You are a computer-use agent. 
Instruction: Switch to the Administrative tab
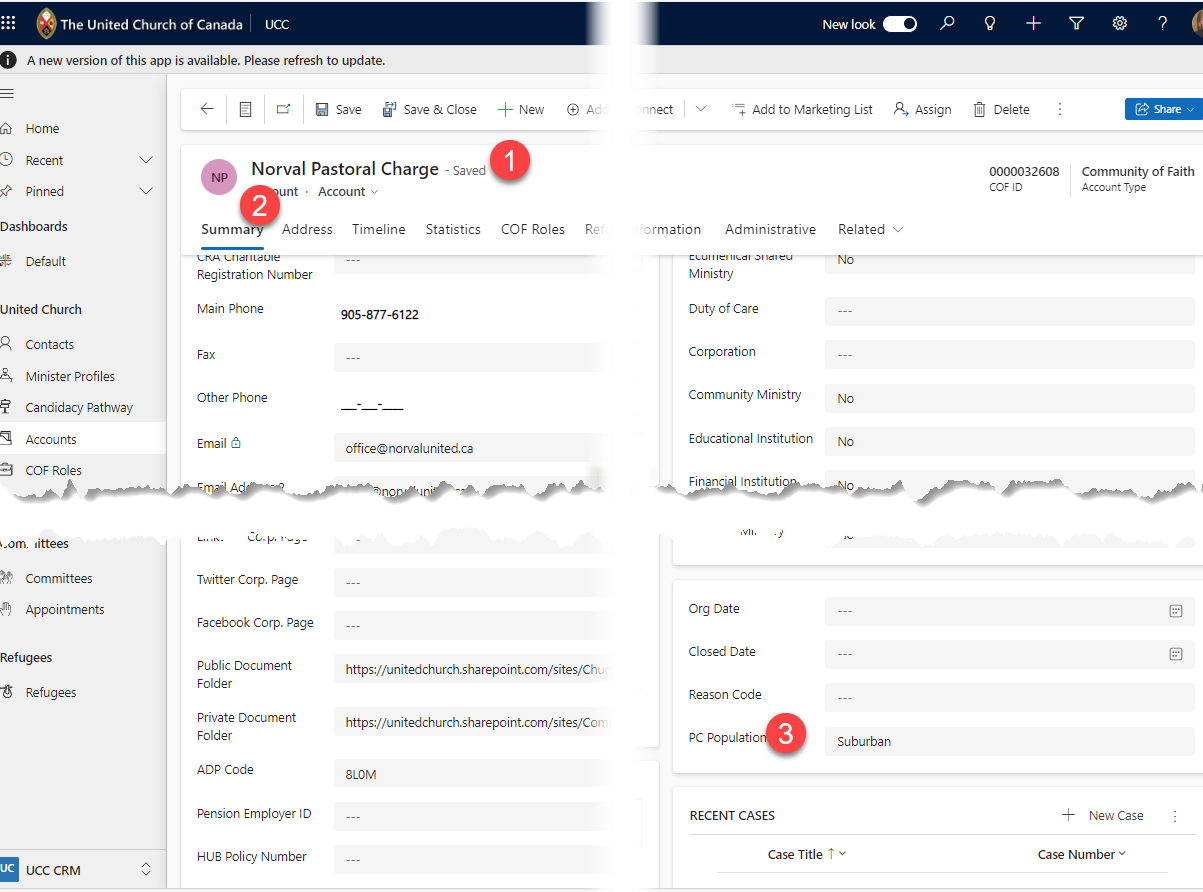(x=770, y=229)
